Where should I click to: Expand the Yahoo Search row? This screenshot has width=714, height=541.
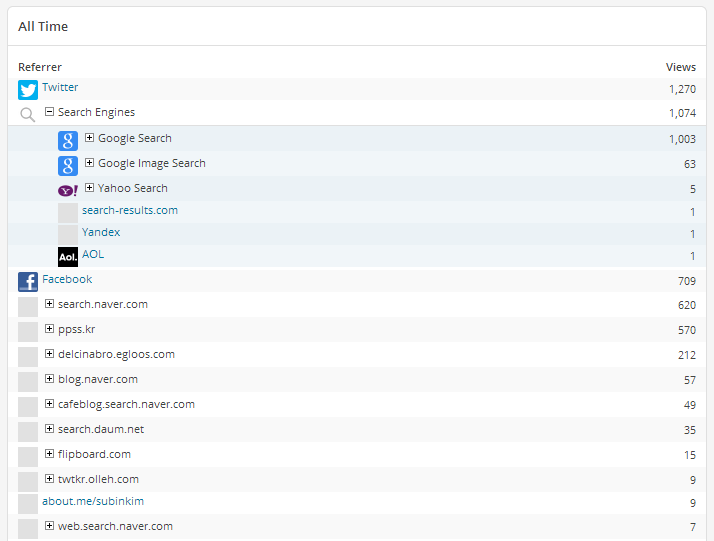click(89, 188)
